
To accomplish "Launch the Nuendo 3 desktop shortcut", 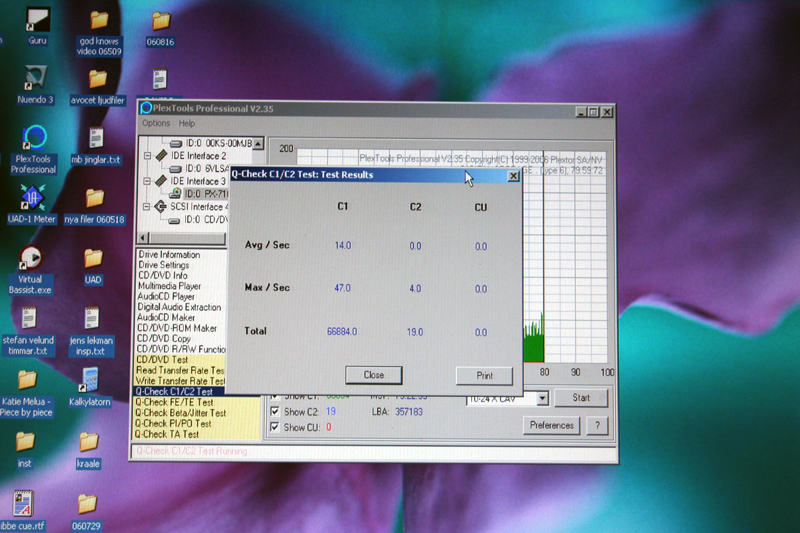I will [35, 77].
